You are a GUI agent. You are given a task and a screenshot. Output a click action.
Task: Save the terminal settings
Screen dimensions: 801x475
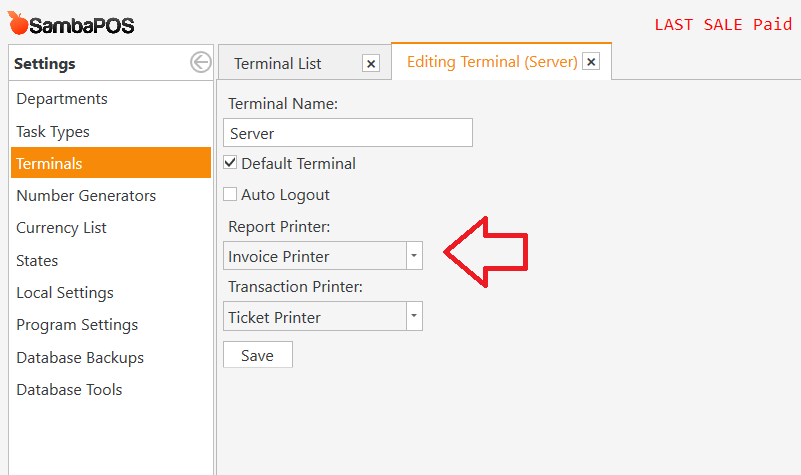click(x=257, y=355)
